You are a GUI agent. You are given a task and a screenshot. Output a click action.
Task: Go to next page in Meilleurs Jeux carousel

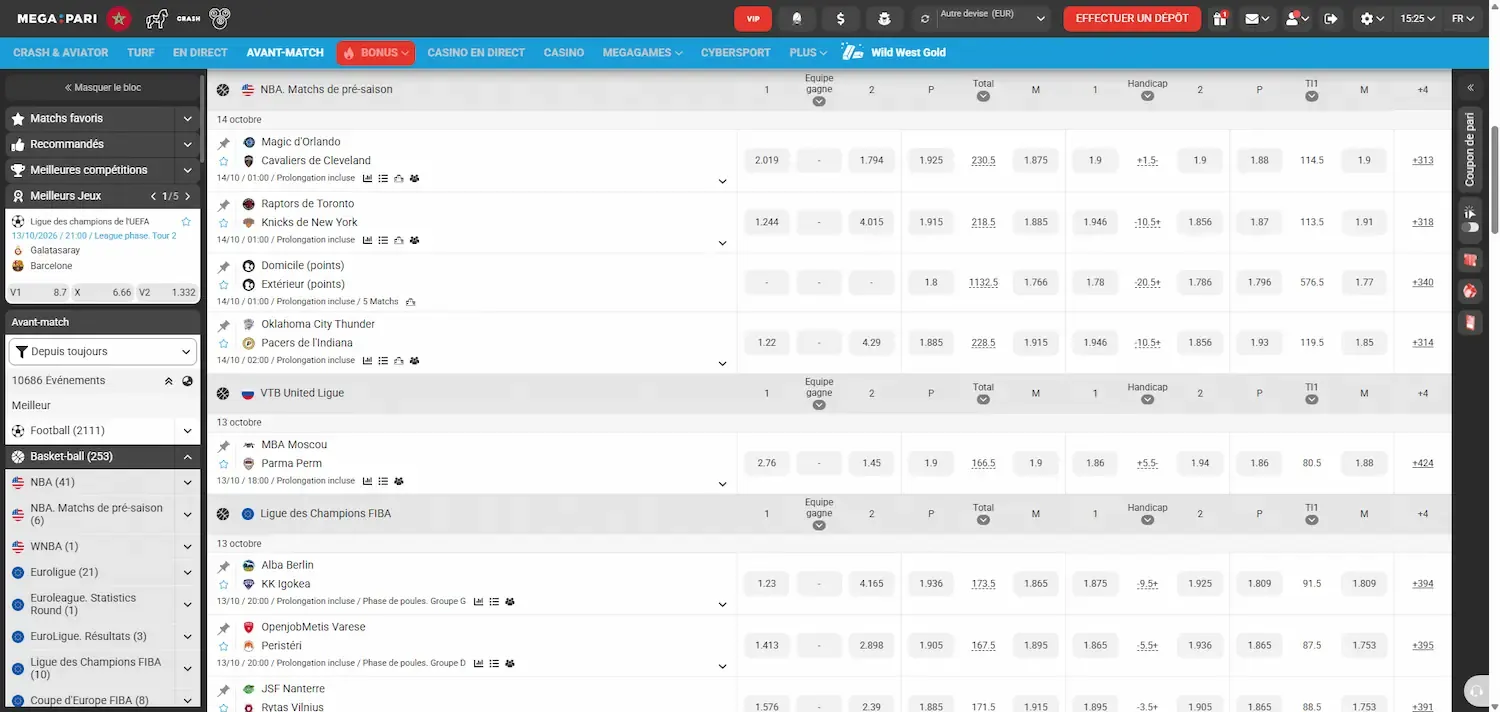[187, 196]
